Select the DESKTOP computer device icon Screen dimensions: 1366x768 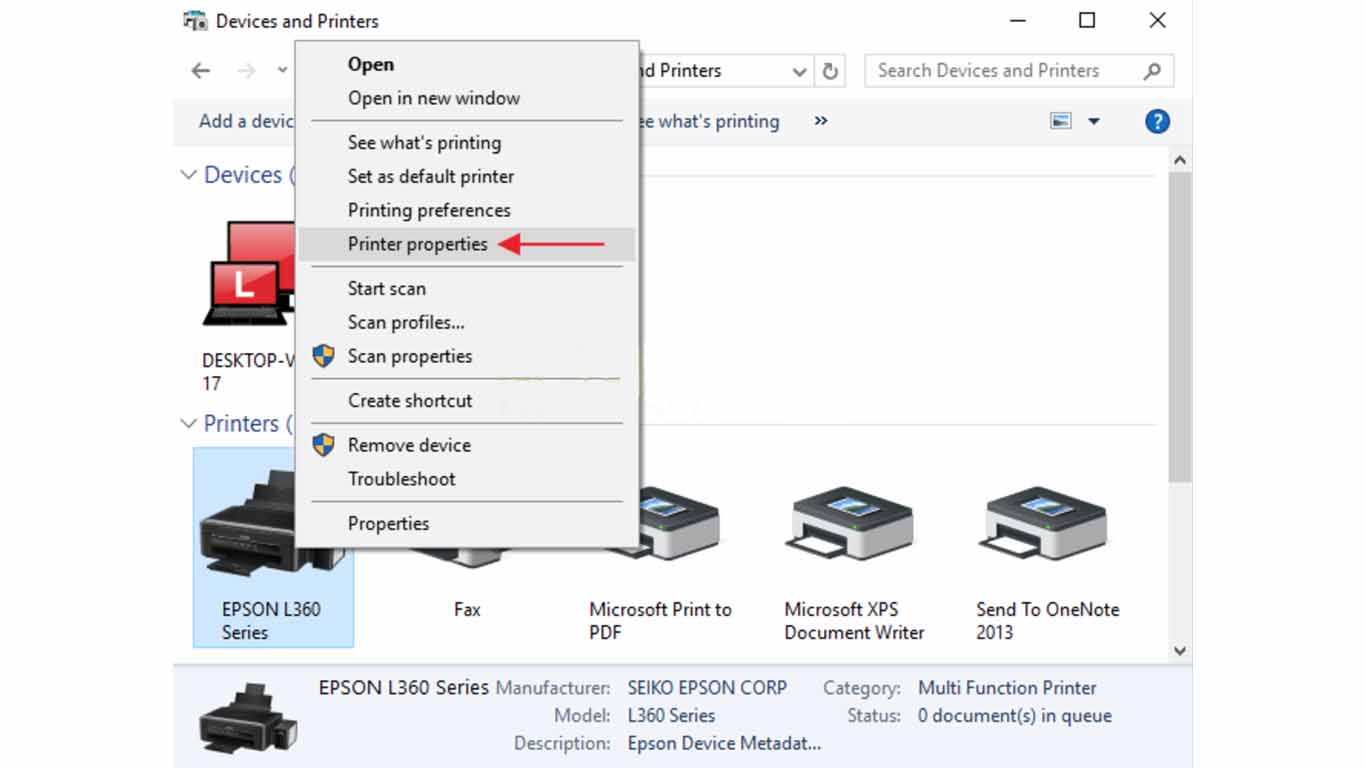(x=248, y=275)
